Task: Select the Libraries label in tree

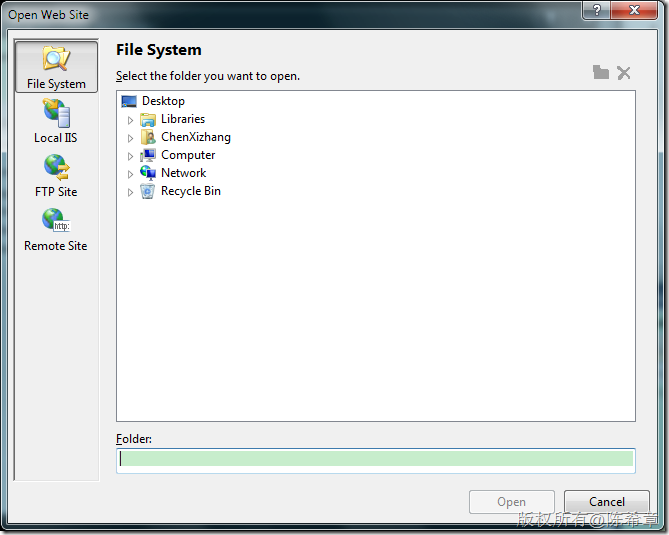Action: pos(183,119)
